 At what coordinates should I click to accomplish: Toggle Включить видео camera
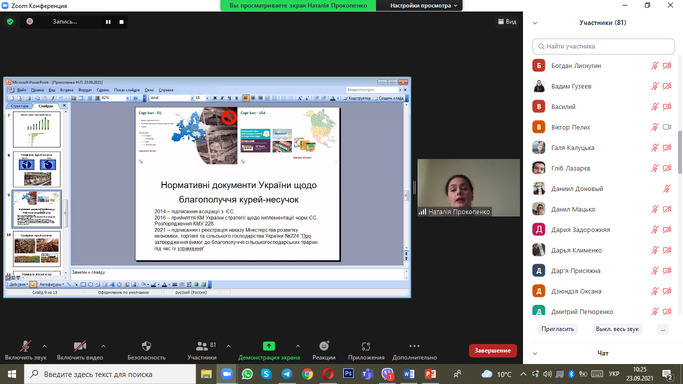[80, 346]
